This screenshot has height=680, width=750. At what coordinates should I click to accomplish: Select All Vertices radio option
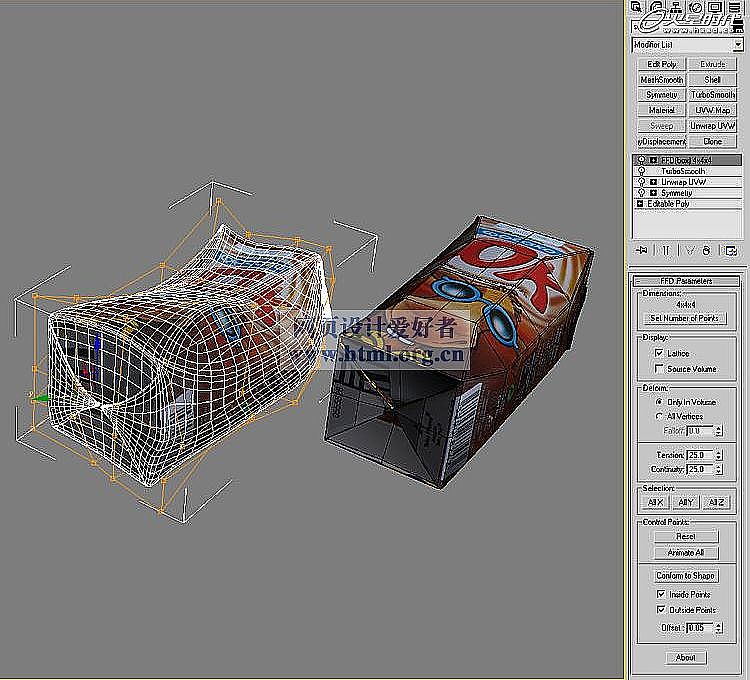[x=659, y=417]
